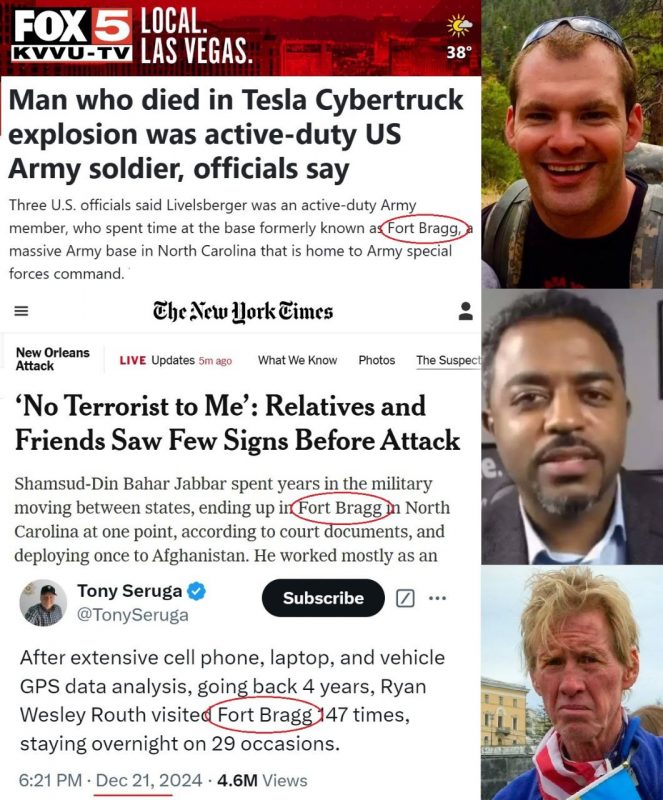The image size is (663, 800).
Task: Click the FOX5 KVVU-TV logo
Action: pos(68,35)
